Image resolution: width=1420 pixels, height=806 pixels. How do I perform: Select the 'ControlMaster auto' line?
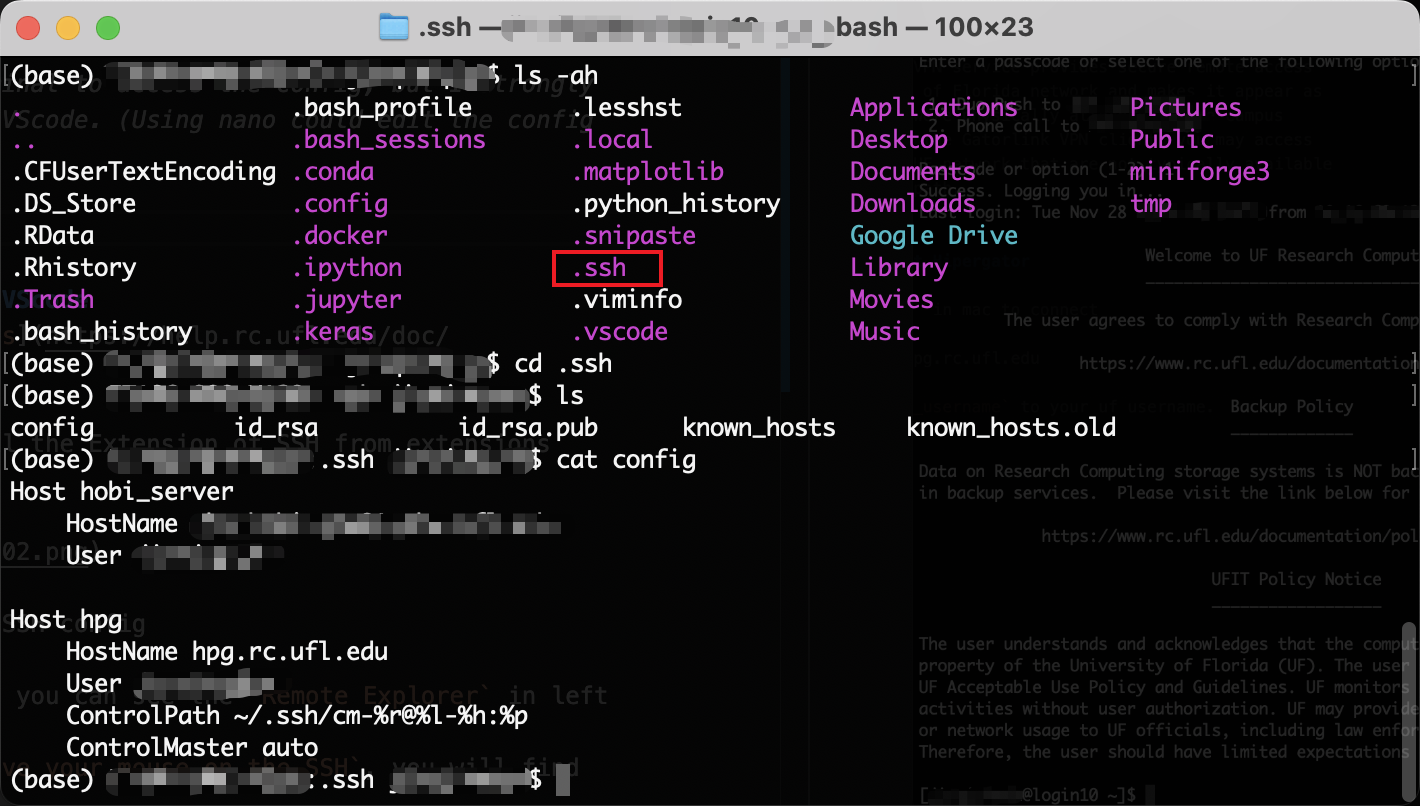click(192, 747)
